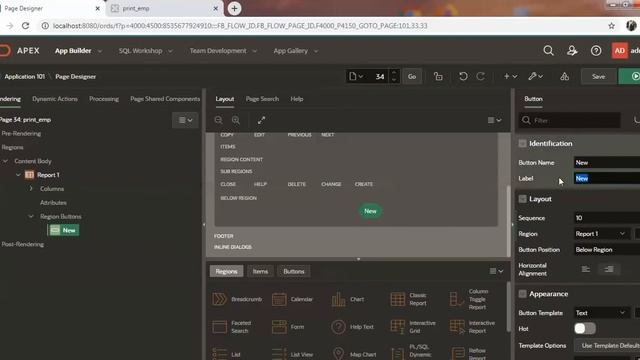Collapse the Layout properties section
Image resolution: width=640 pixels, height=360 pixels.
(x=522, y=199)
